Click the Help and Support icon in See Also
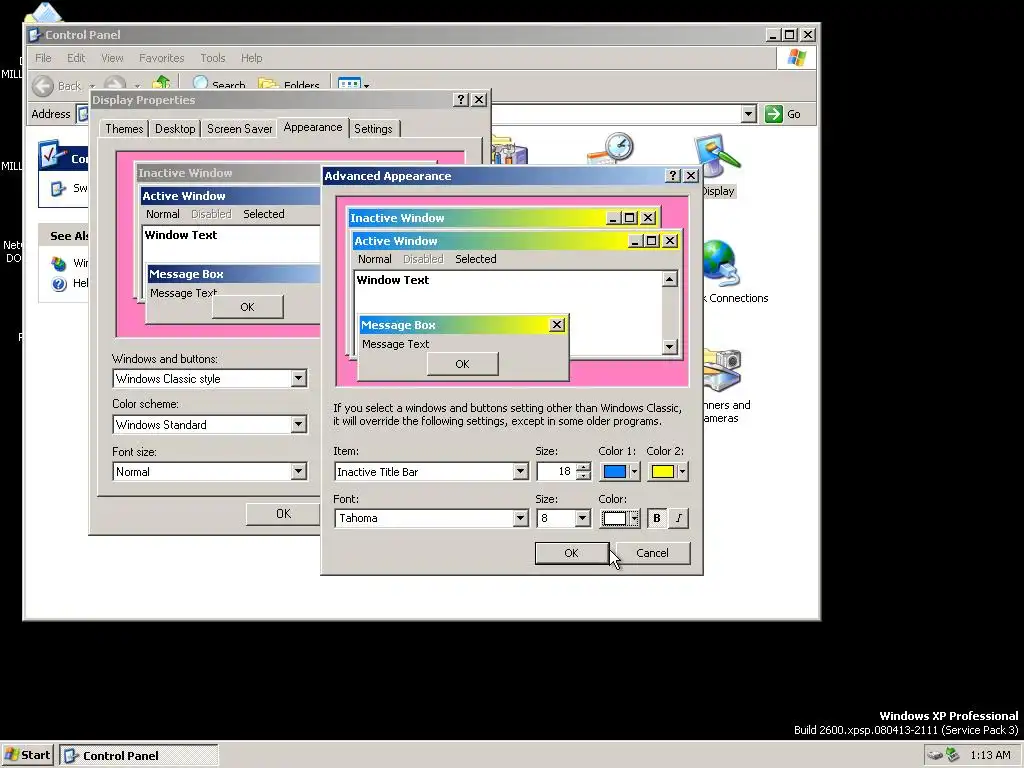 tap(59, 283)
